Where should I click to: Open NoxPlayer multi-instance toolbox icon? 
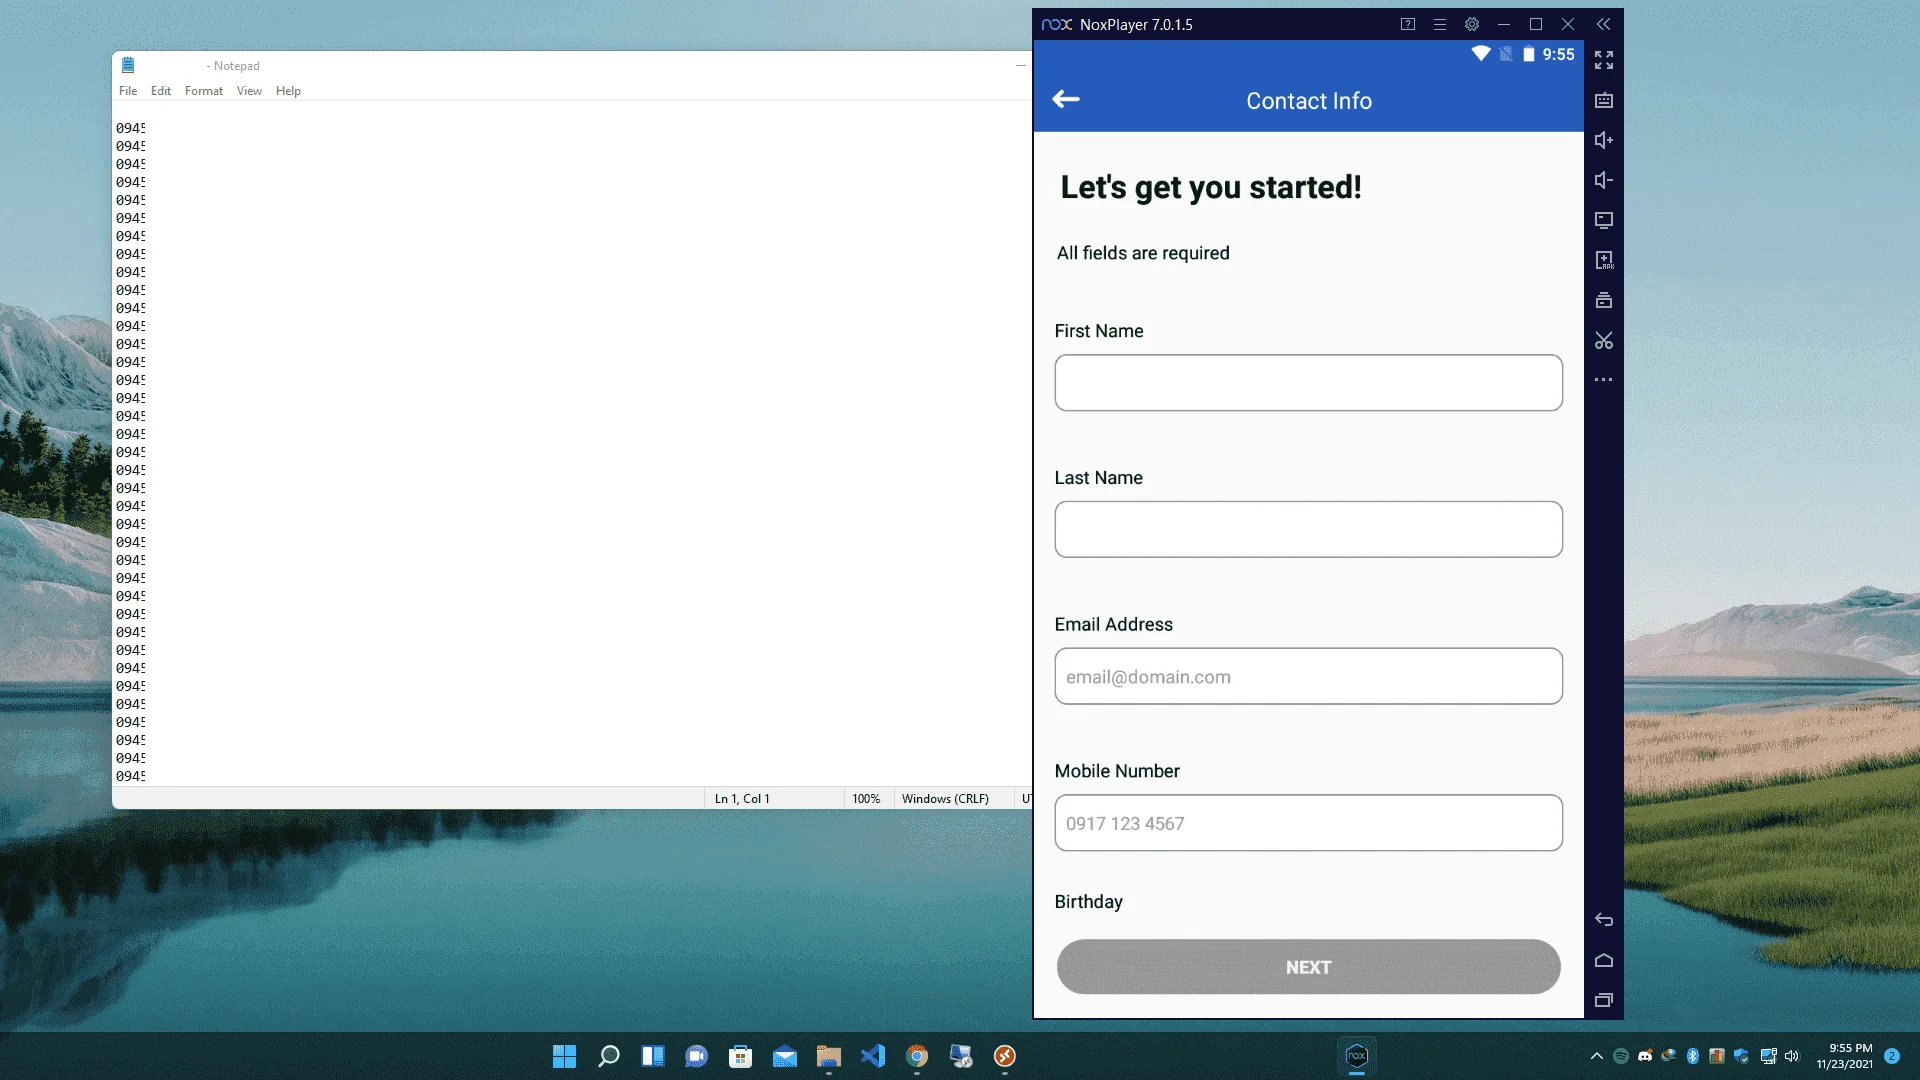1604,300
